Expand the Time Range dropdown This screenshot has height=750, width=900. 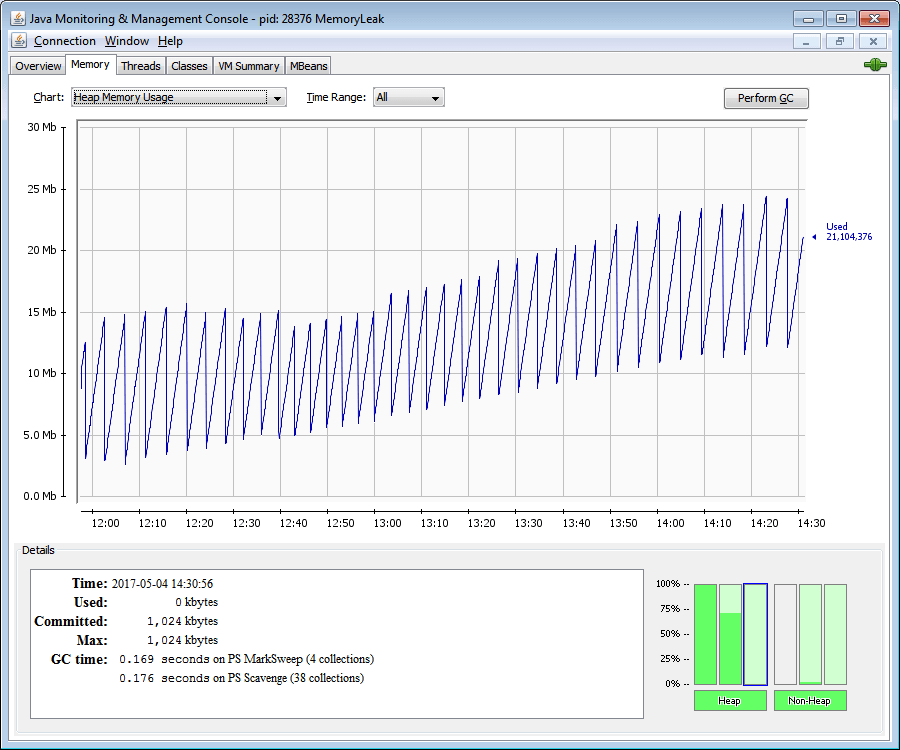click(x=408, y=97)
